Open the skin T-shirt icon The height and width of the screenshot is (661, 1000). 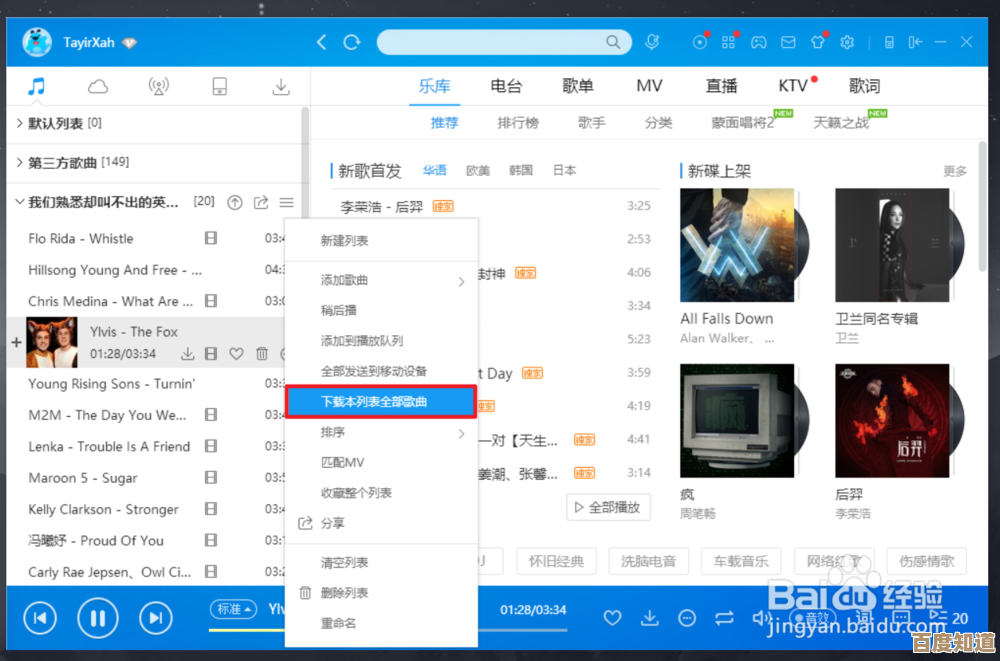tap(817, 42)
